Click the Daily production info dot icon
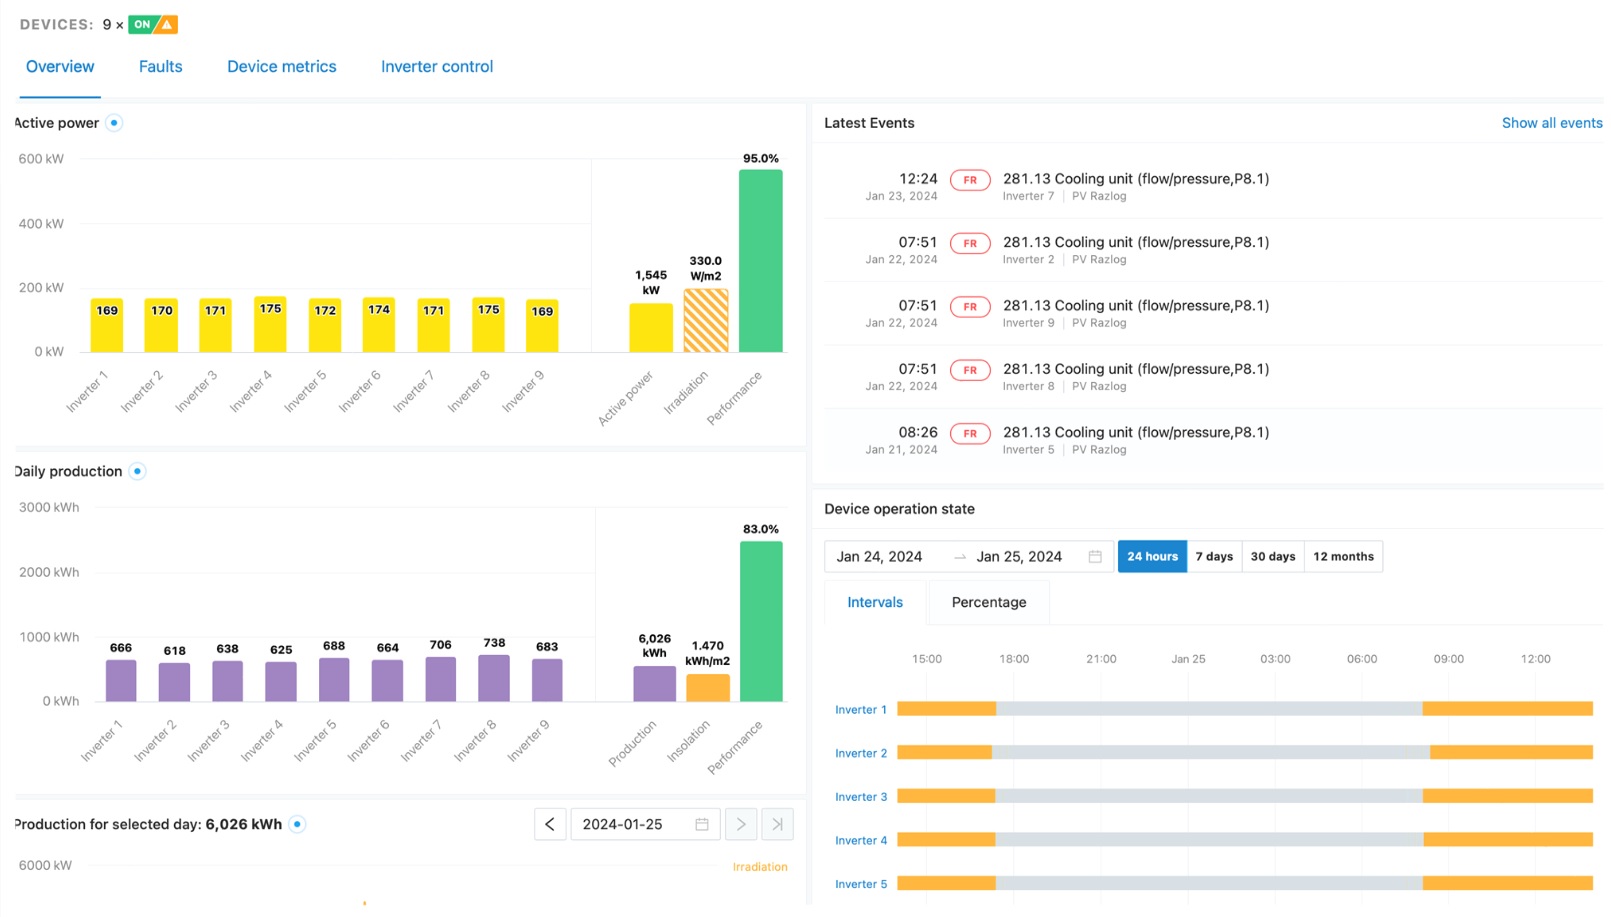 pyautogui.click(x=138, y=471)
